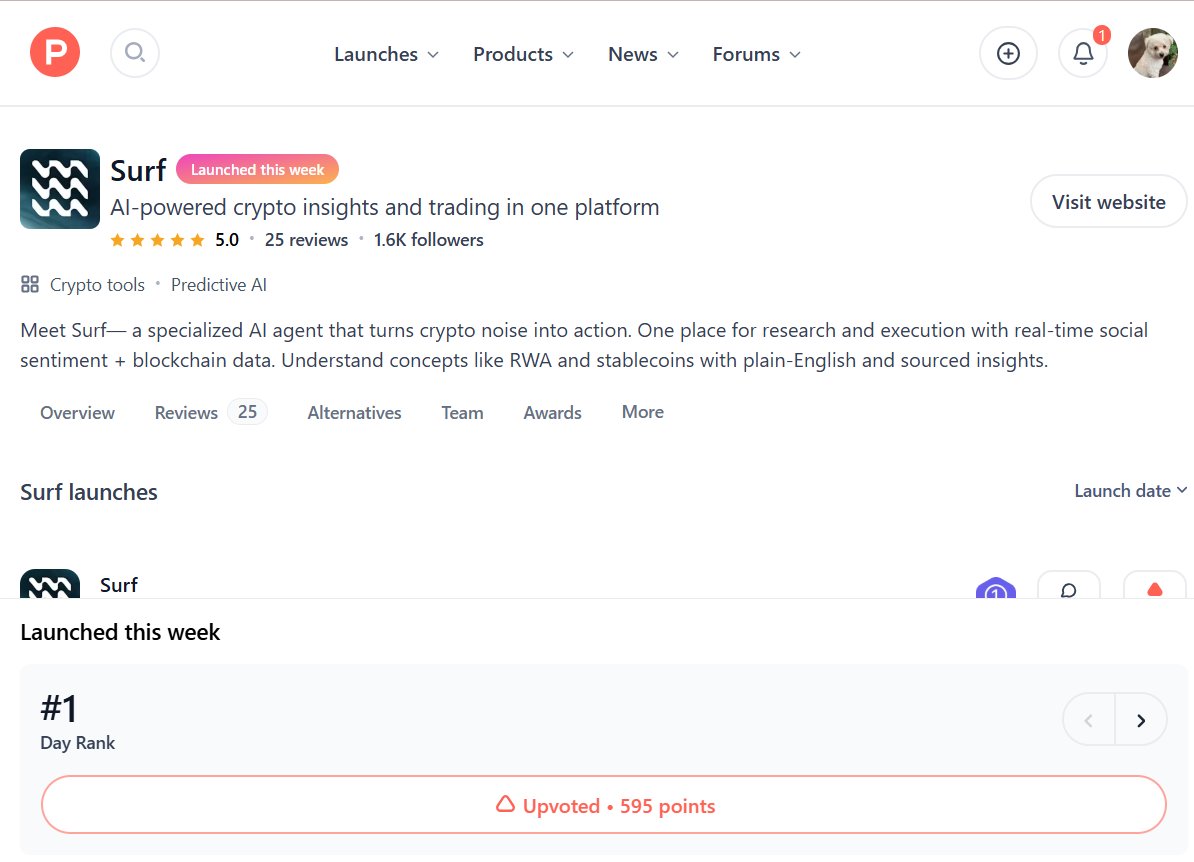Click the search magnifier icon
Image resolution: width=1194 pixels, height=862 pixels.
coord(135,53)
